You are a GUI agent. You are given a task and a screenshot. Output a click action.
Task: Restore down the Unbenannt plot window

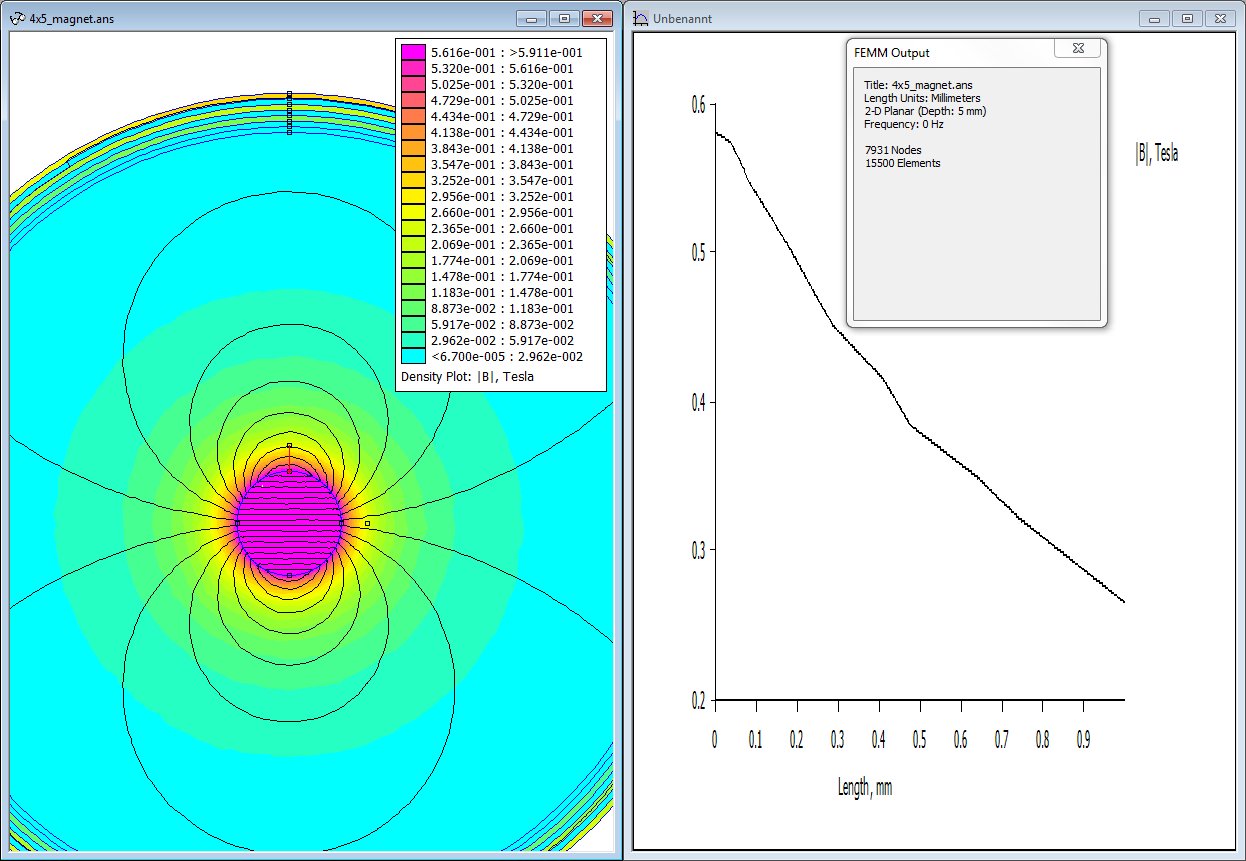click(1187, 18)
